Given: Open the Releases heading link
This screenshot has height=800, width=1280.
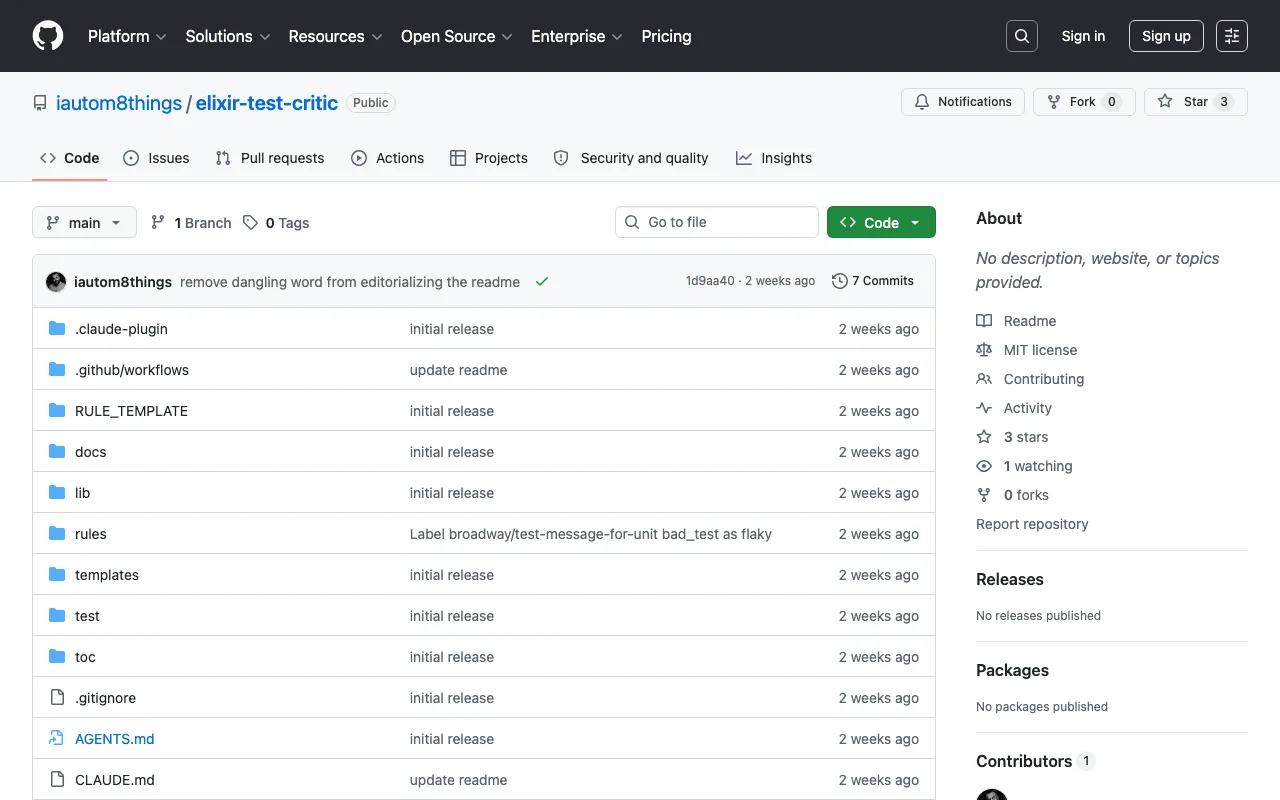Looking at the screenshot, I should (x=1010, y=579).
